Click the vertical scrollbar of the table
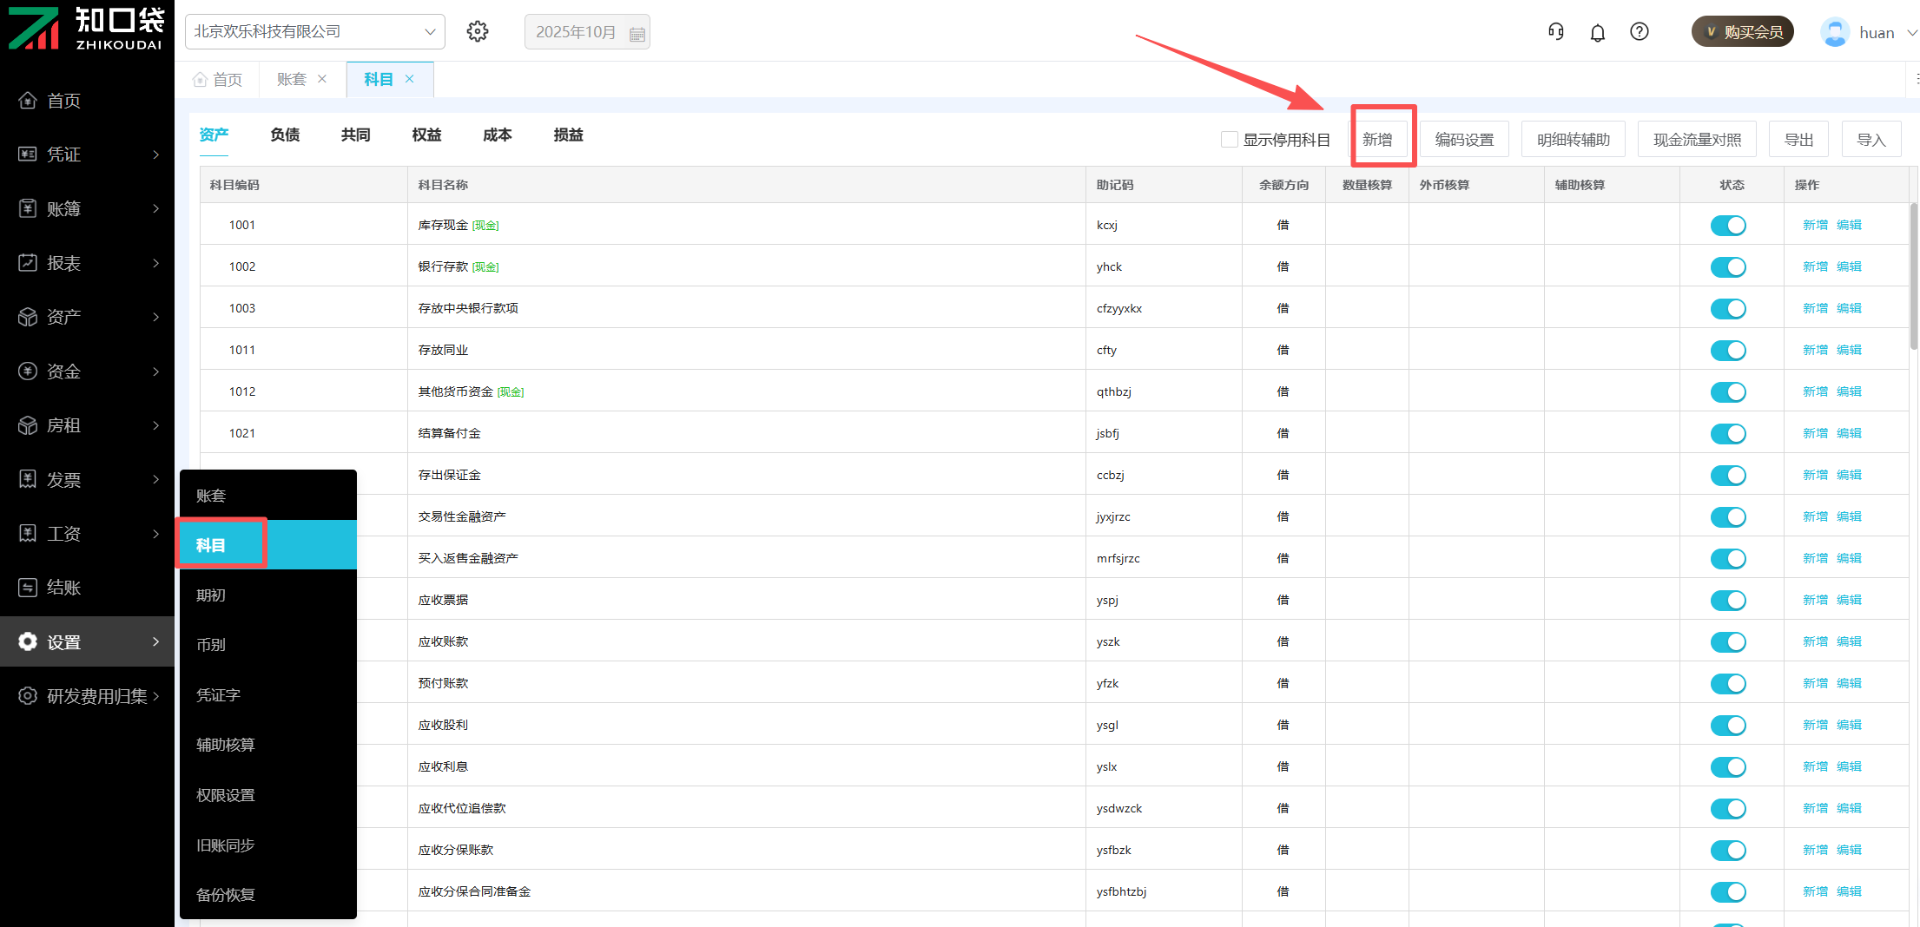Screen dimensions: 1920x927 pyautogui.click(x=1913, y=280)
